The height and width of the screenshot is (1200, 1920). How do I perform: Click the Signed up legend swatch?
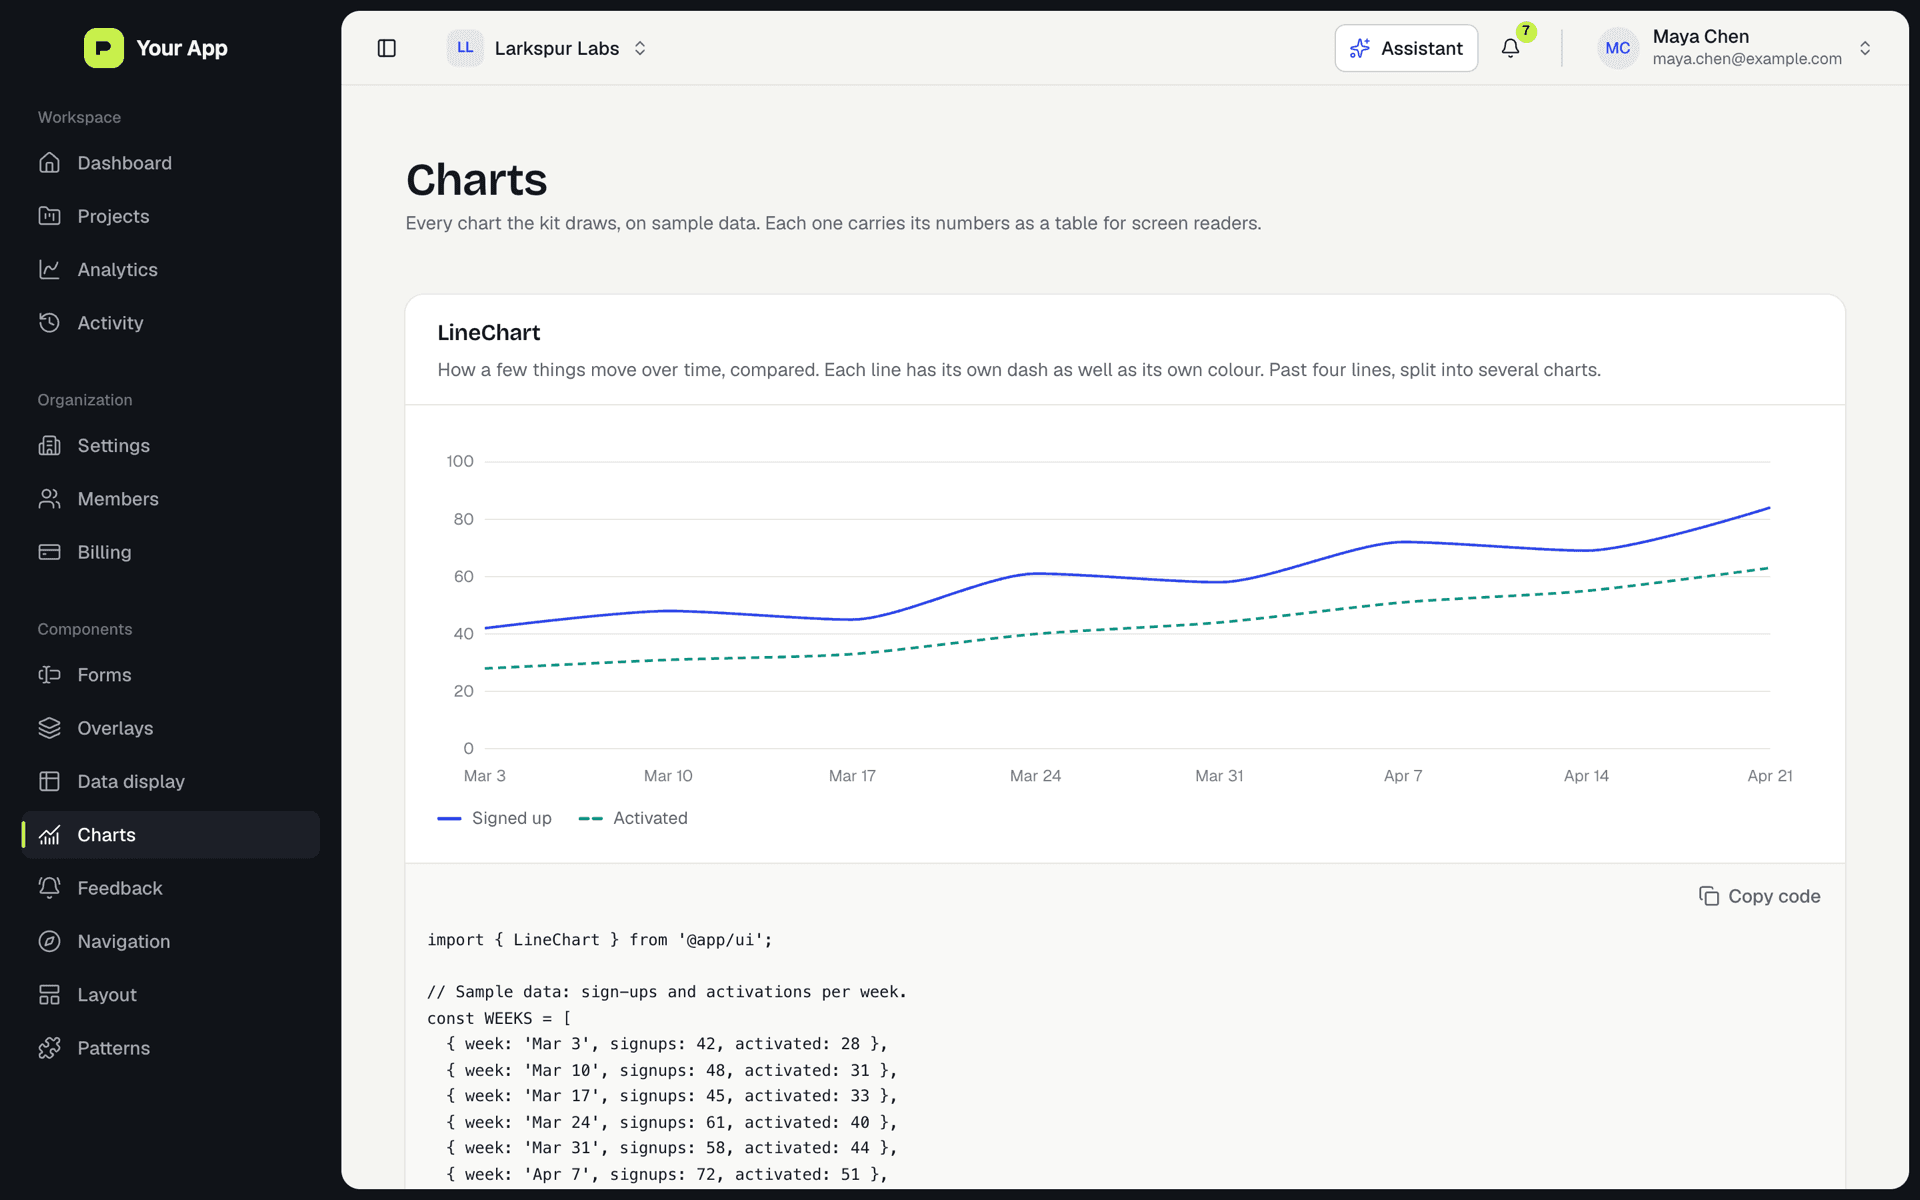[449, 818]
